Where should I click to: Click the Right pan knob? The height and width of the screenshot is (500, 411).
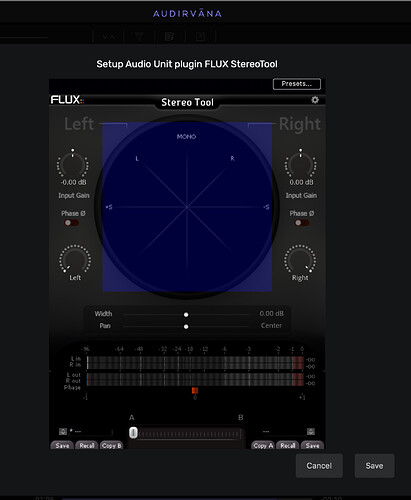click(300, 259)
